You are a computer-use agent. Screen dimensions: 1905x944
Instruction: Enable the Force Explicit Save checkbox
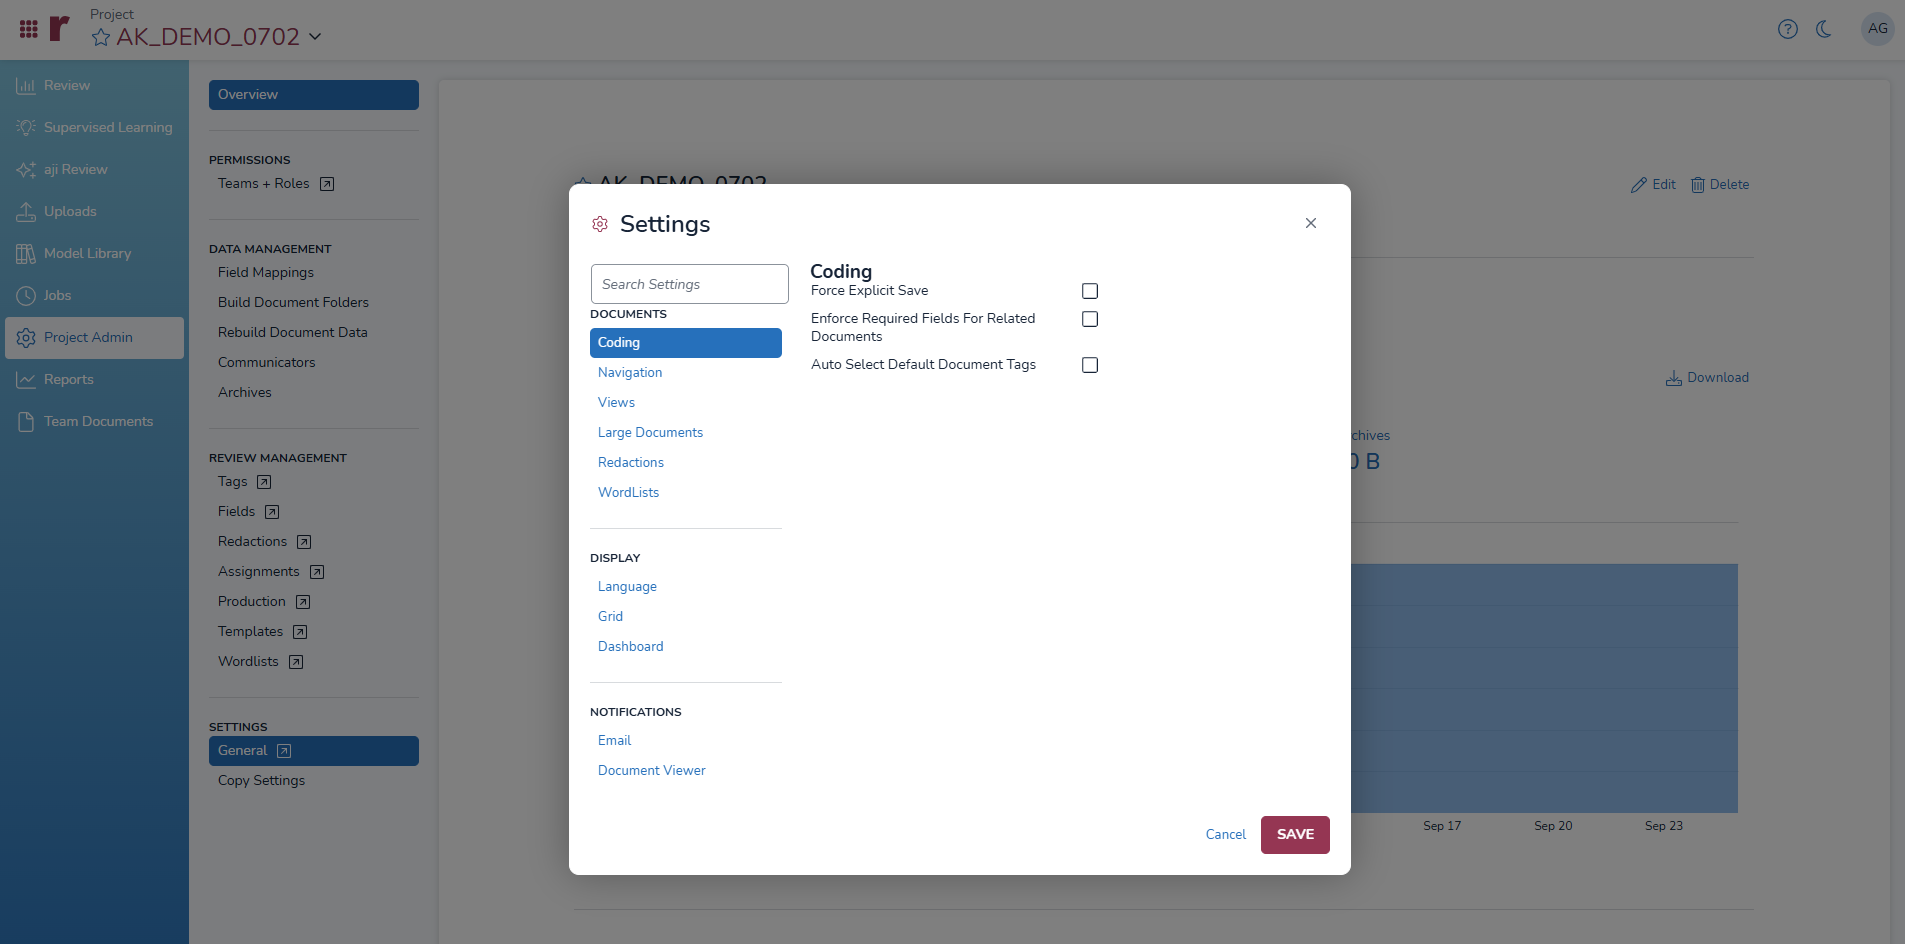point(1090,291)
